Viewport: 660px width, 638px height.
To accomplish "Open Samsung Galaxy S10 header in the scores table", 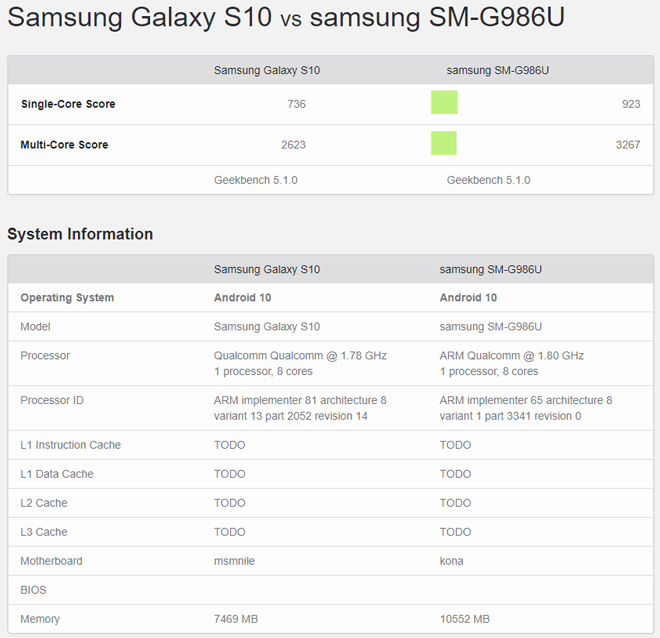I will [266, 70].
